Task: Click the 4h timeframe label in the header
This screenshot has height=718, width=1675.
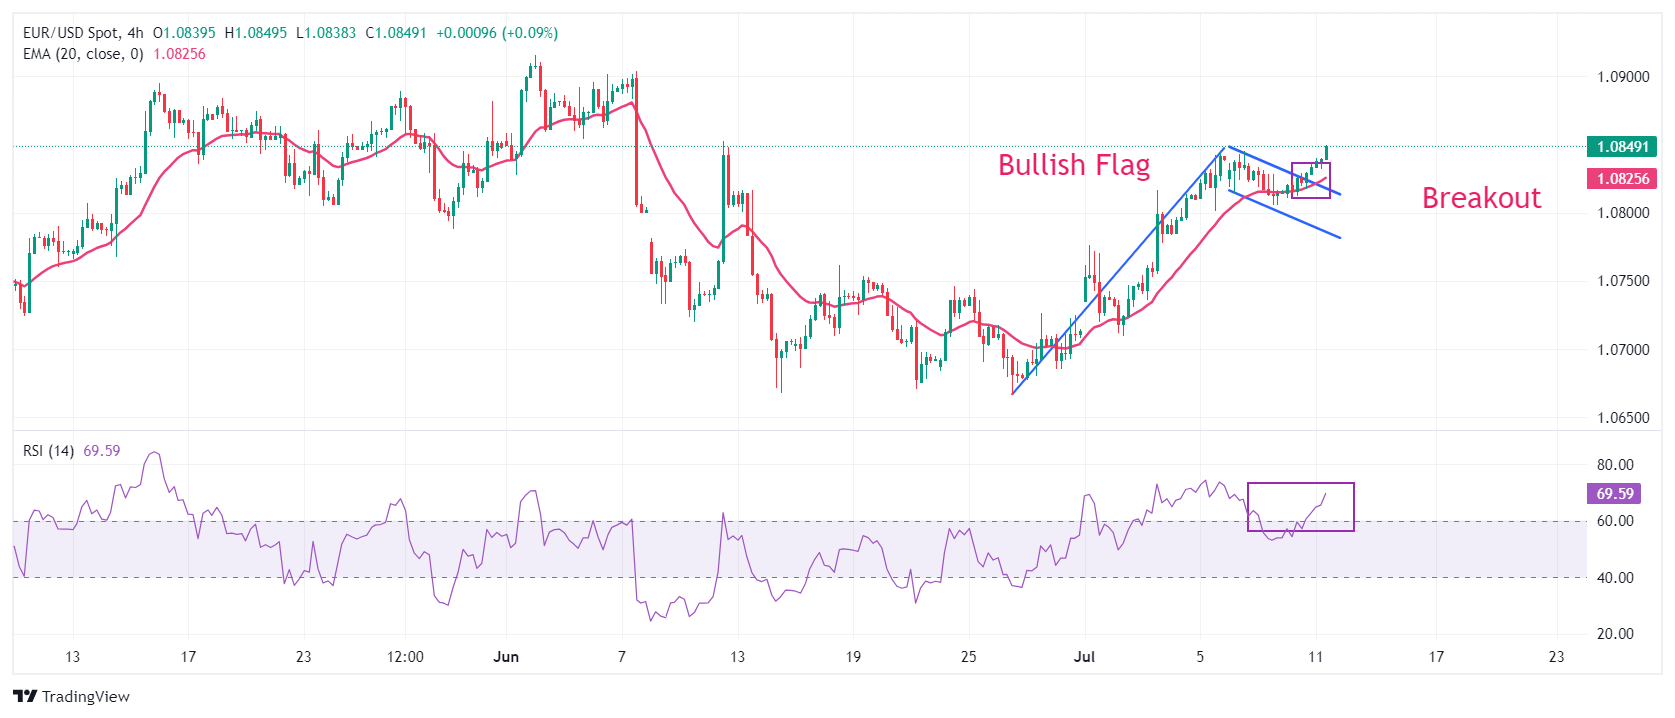Action: click(136, 33)
